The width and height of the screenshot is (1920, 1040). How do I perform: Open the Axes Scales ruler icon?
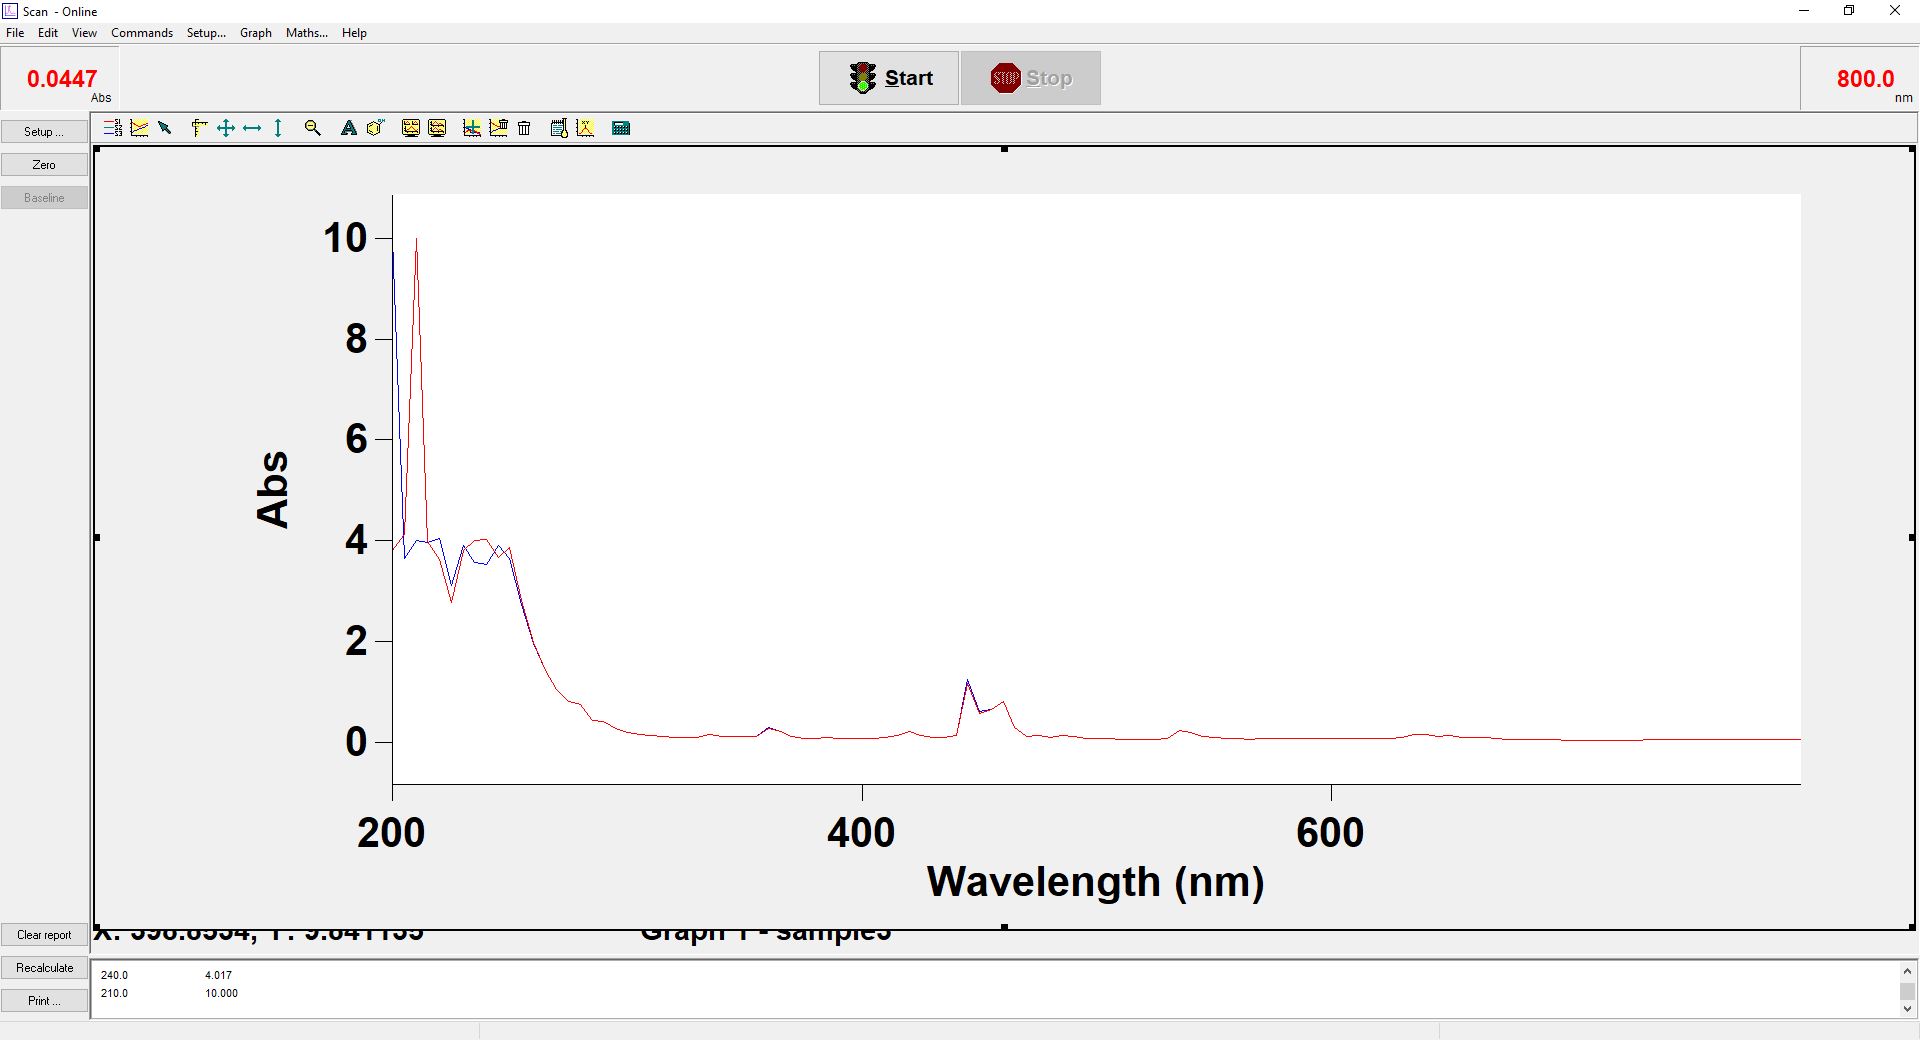[x=198, y=128]
